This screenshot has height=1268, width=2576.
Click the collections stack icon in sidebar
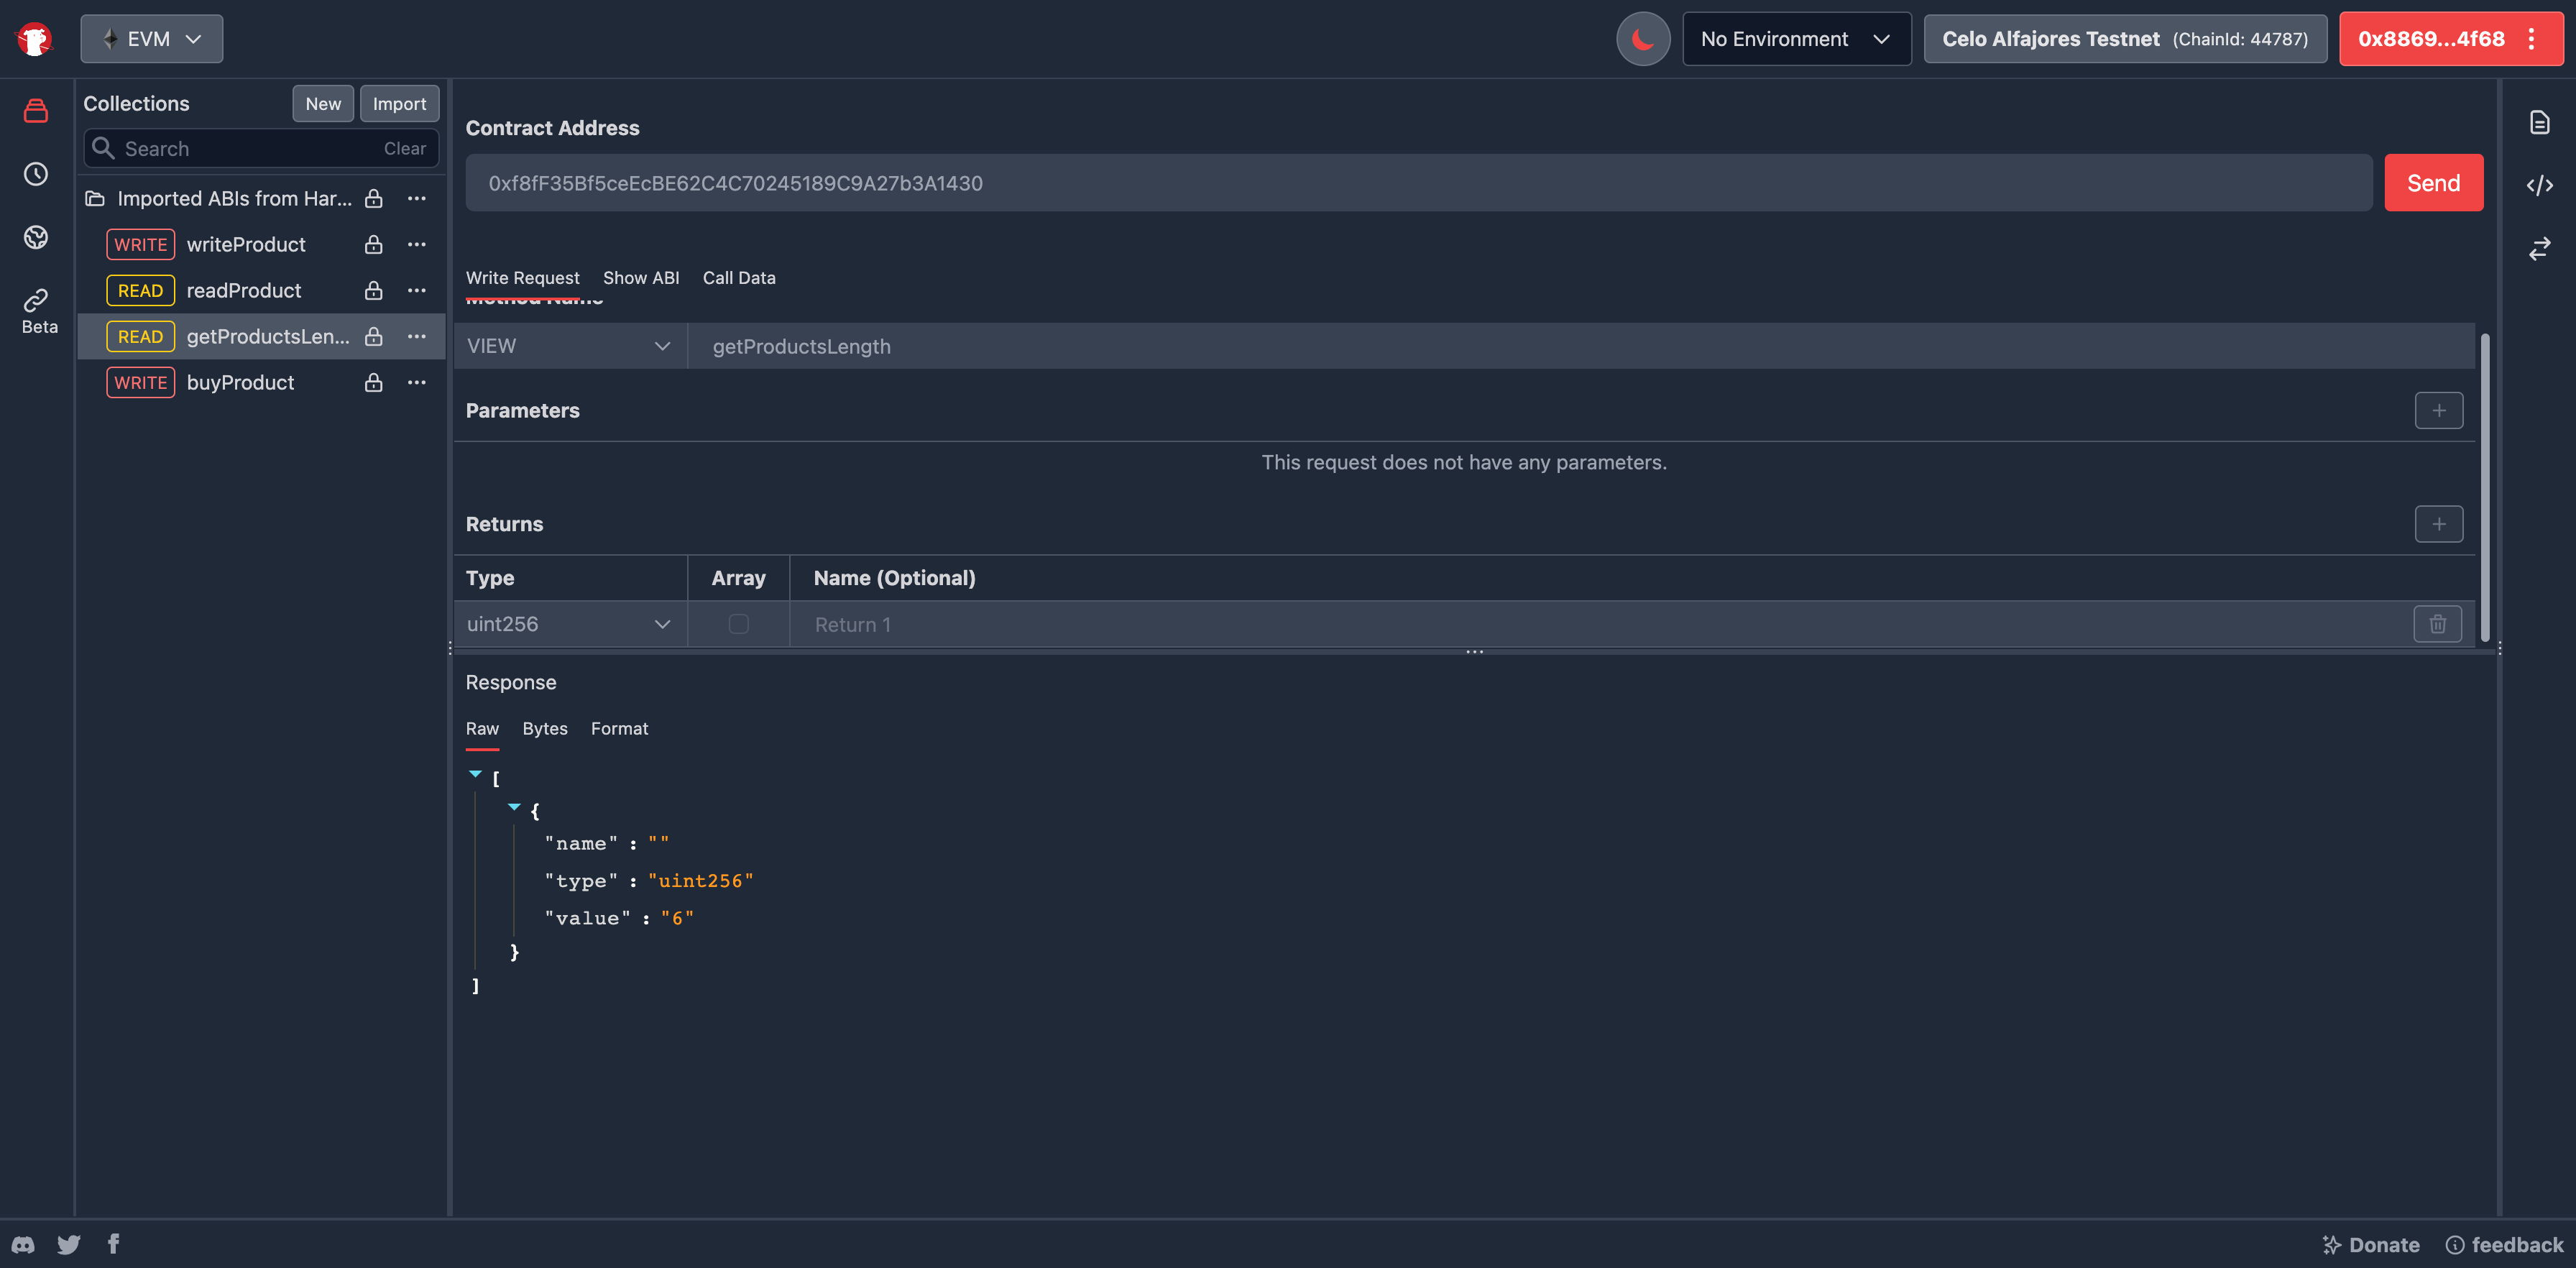(36, 111)
